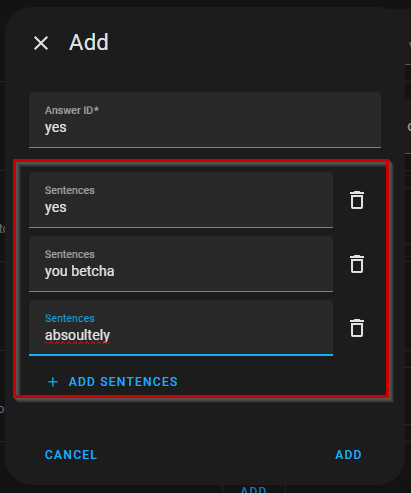The width and height of the screenshot is (411, 493).
Task: Delete the "yes" sentence row
Action: click(357, 200)
